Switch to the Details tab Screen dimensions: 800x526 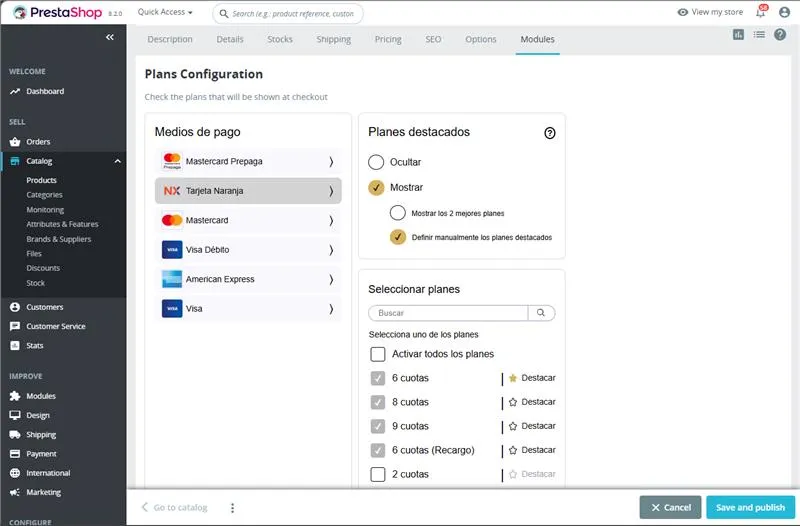click(230, 39)
